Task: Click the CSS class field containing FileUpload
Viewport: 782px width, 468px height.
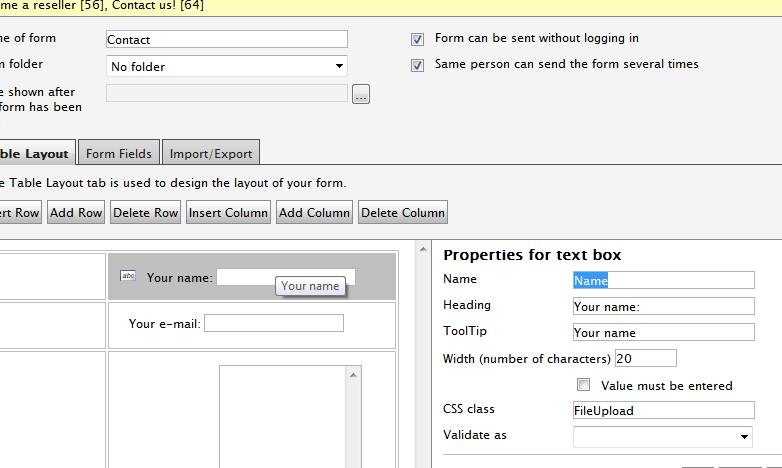Action: 663,410
